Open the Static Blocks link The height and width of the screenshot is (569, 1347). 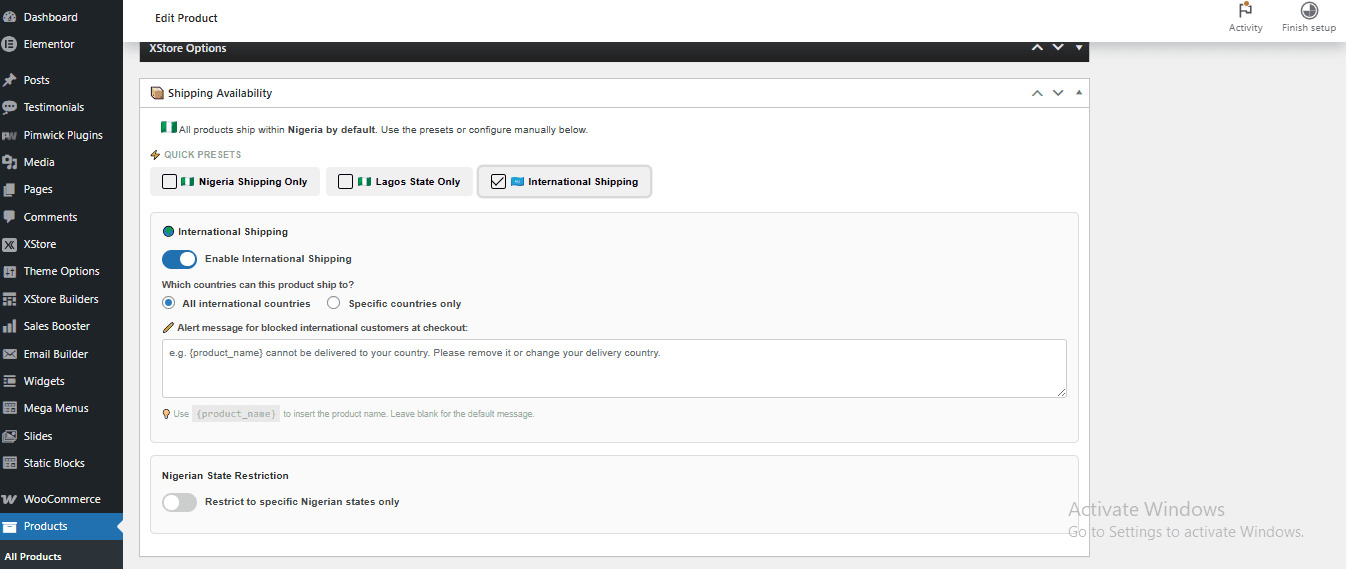tap(54, 463)
